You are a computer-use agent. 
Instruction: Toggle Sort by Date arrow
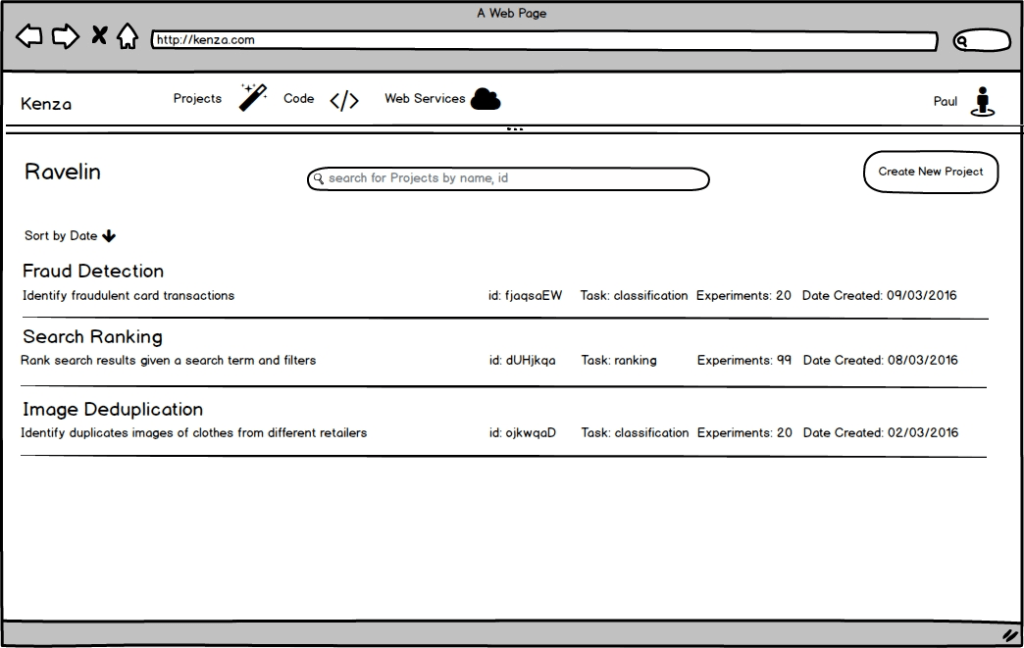click(109, 236)
